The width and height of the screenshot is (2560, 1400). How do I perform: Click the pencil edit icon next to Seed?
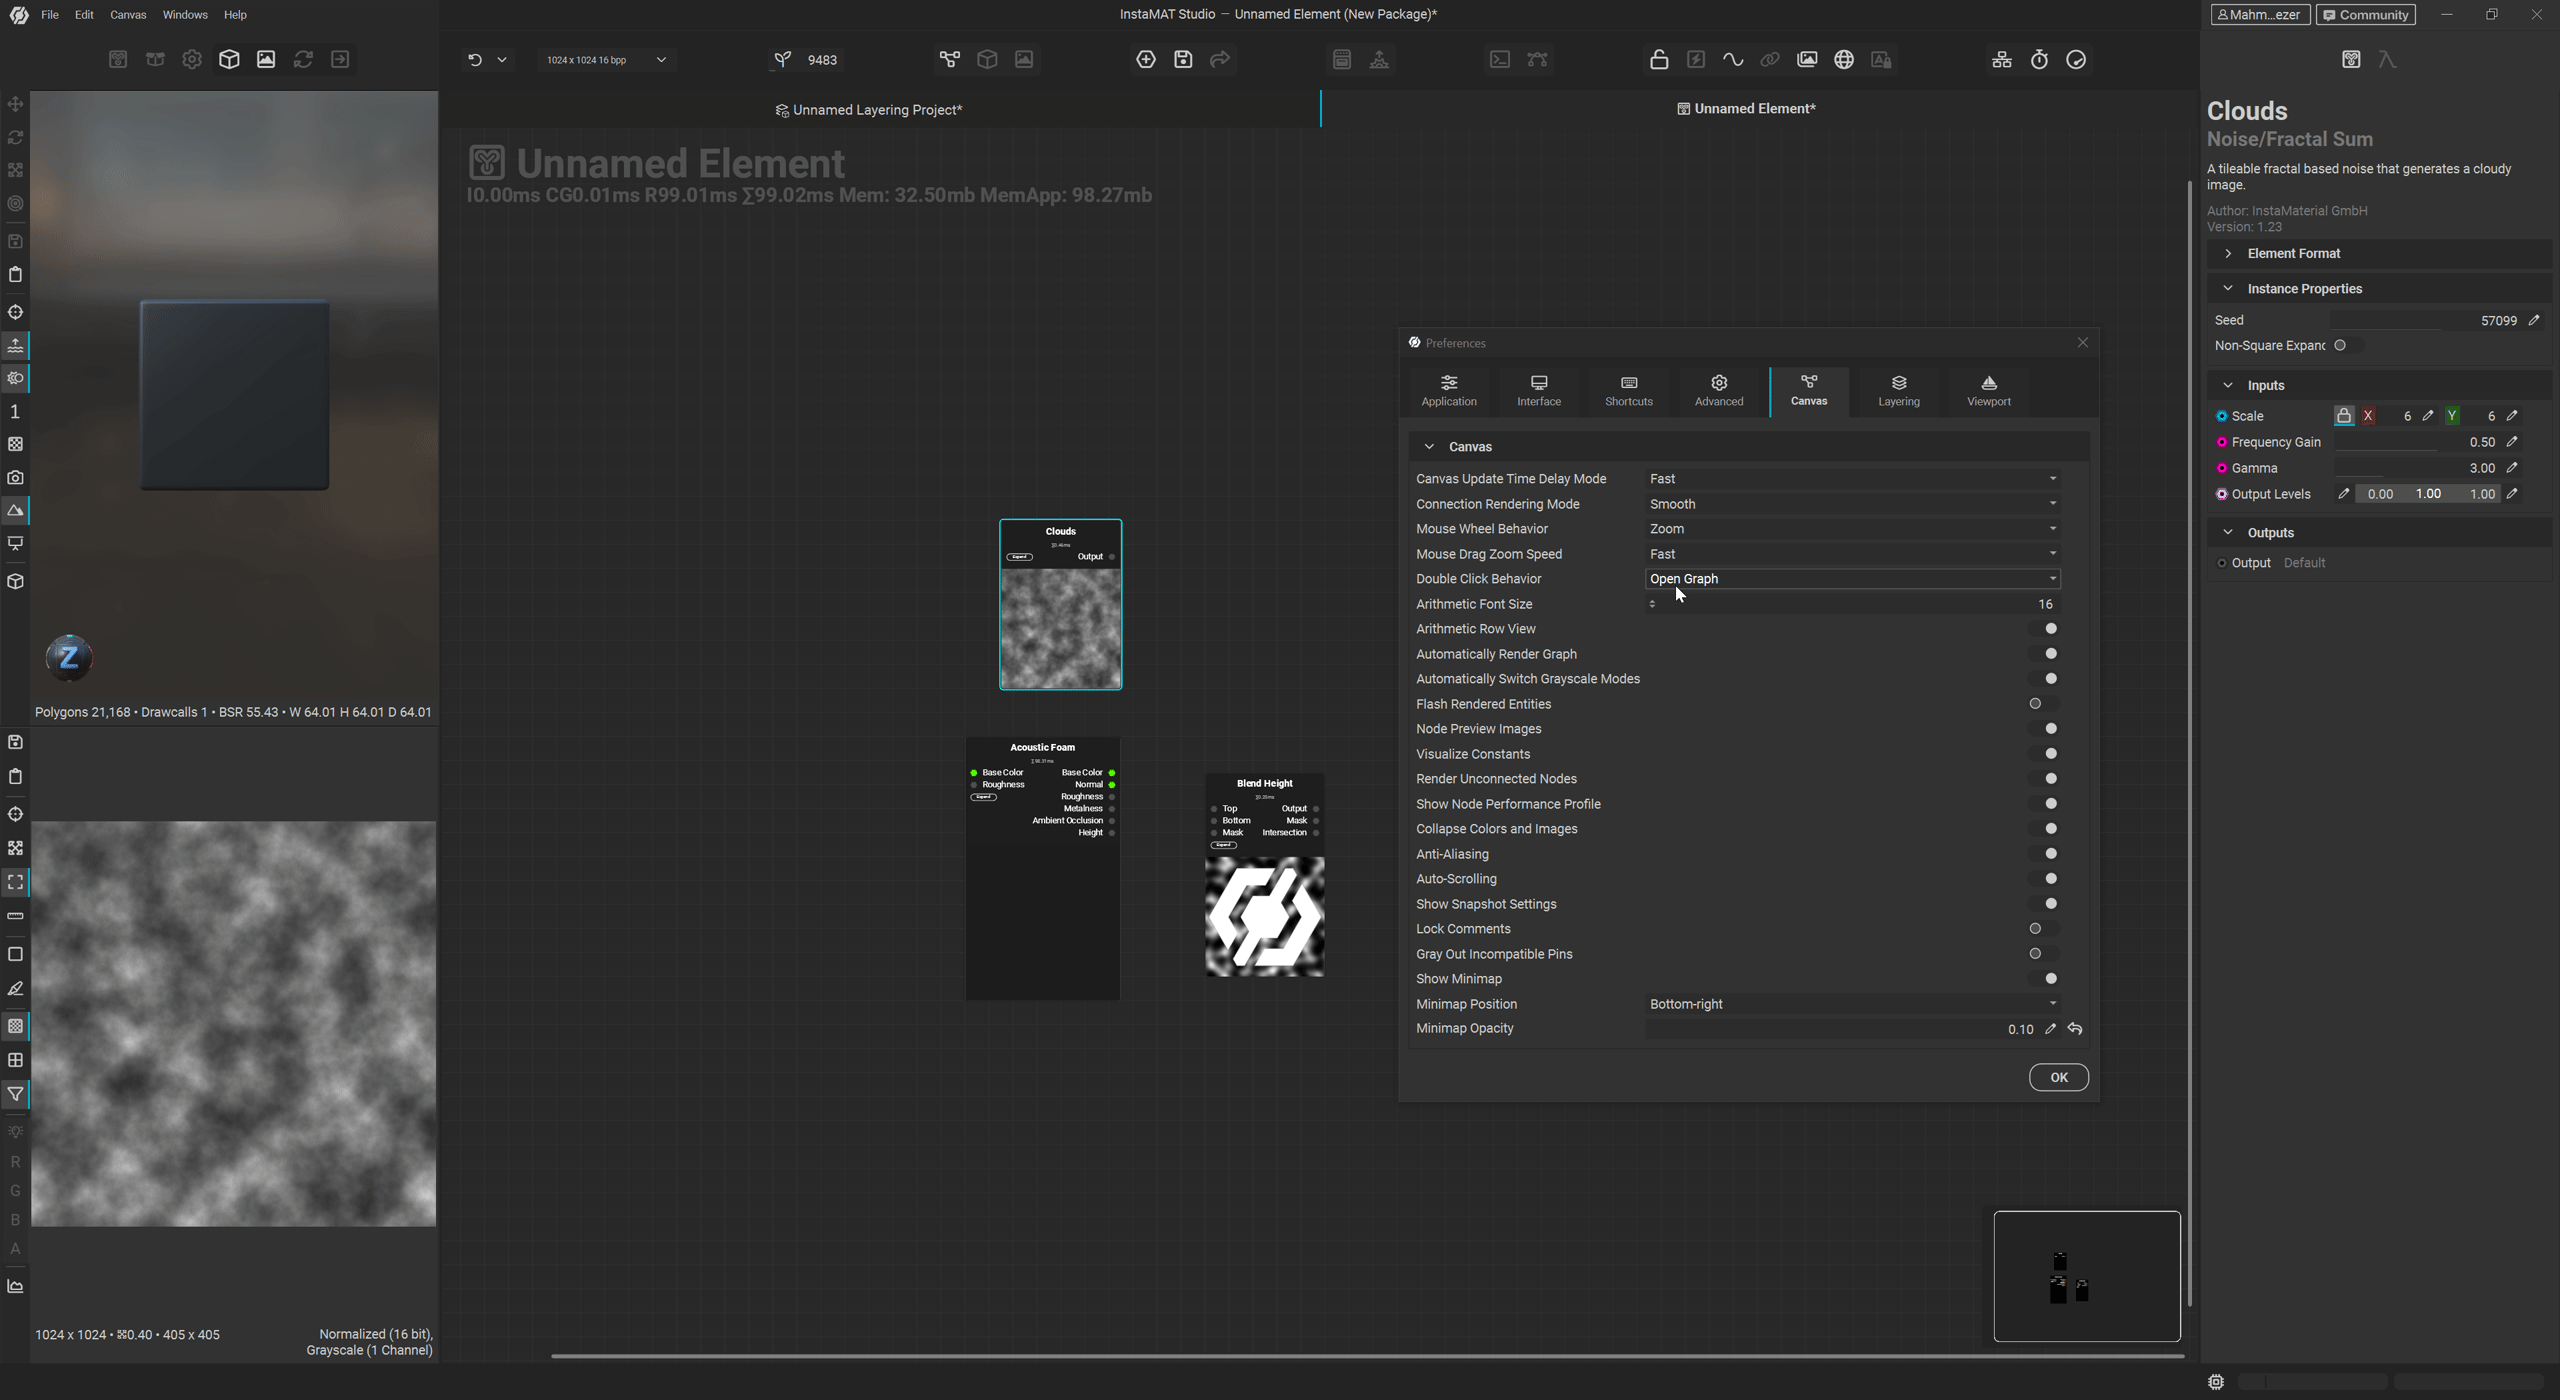point(2534,321)
